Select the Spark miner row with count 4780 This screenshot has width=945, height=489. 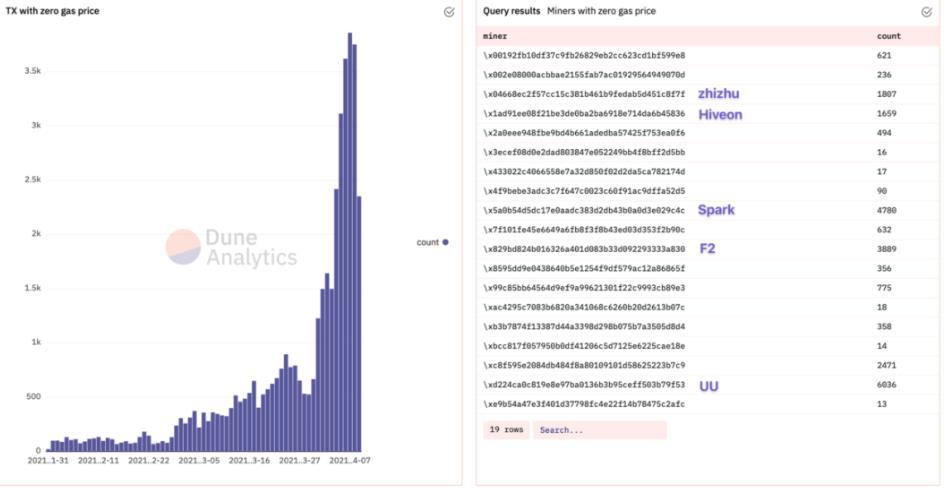pos(584,211)
